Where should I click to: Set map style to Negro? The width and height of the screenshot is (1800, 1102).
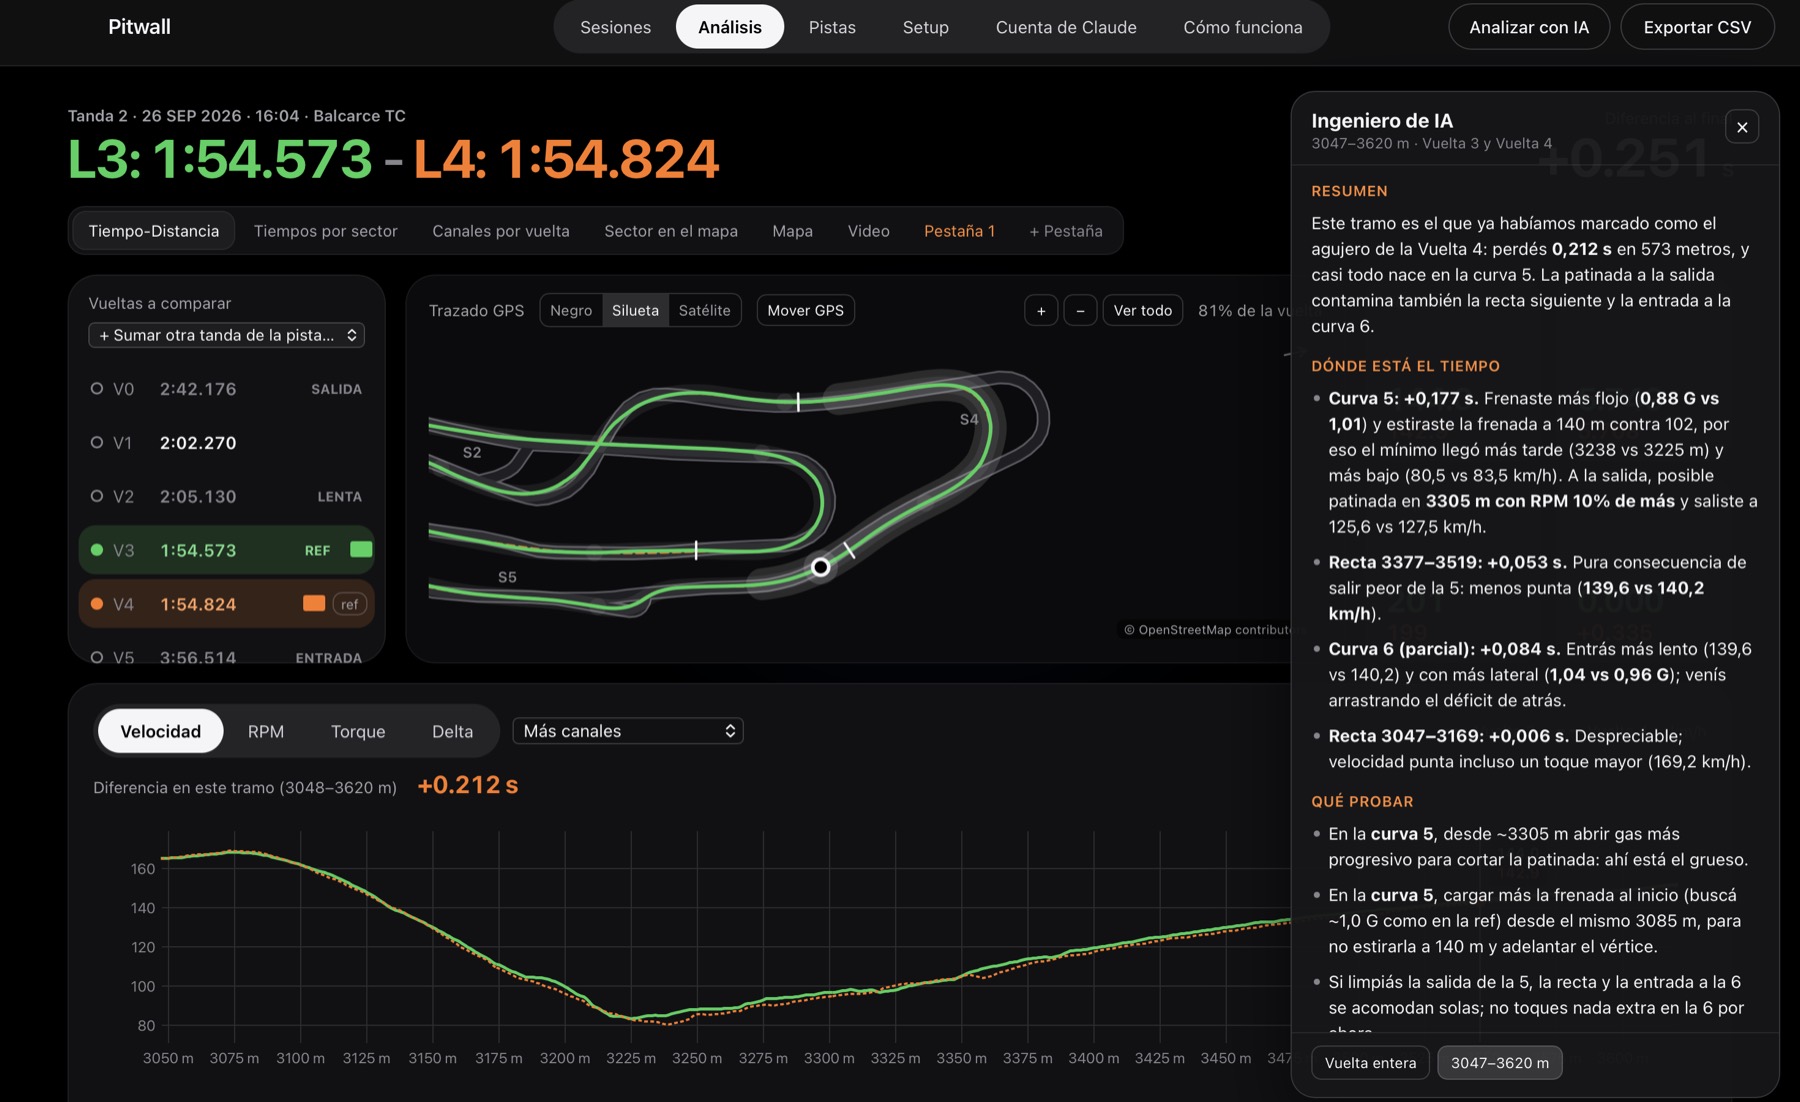click(571, 310)
